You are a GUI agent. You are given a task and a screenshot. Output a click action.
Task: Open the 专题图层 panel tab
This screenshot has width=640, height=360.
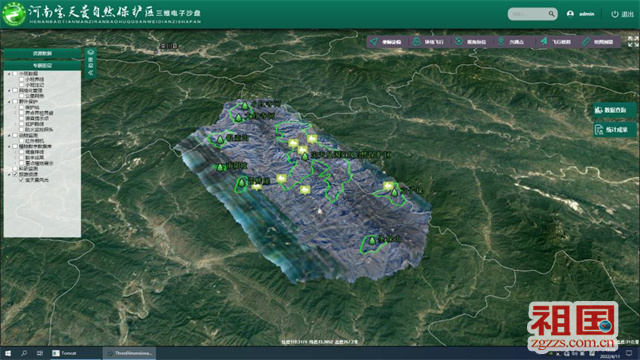42,65
